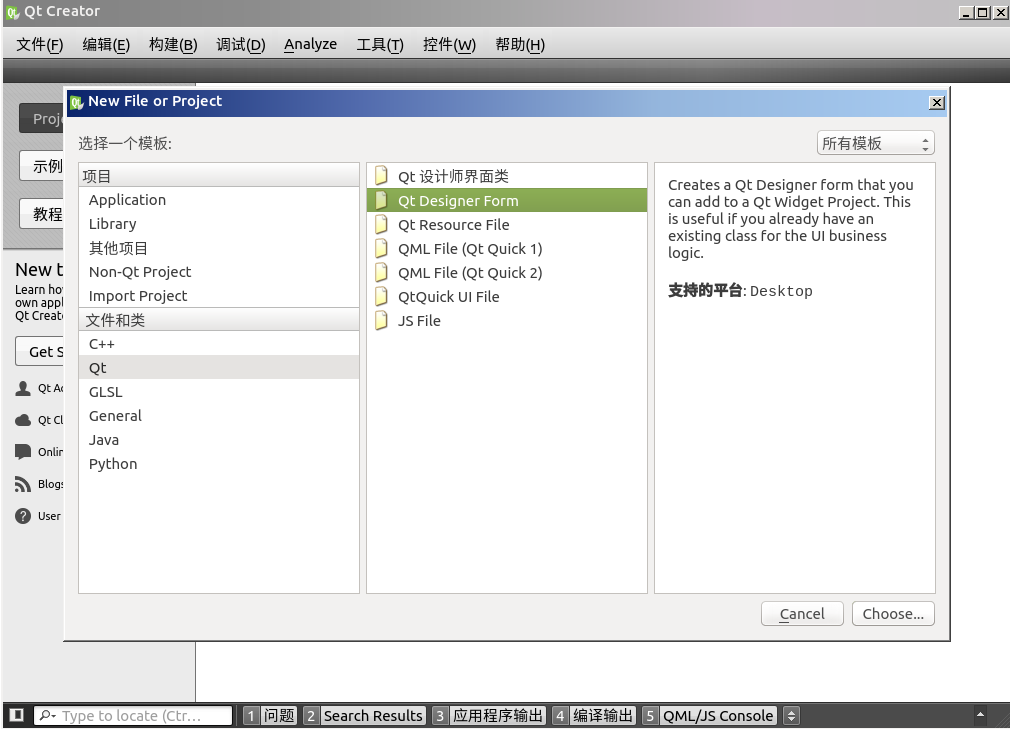Click the Blogs RSS feed icon

23,484
